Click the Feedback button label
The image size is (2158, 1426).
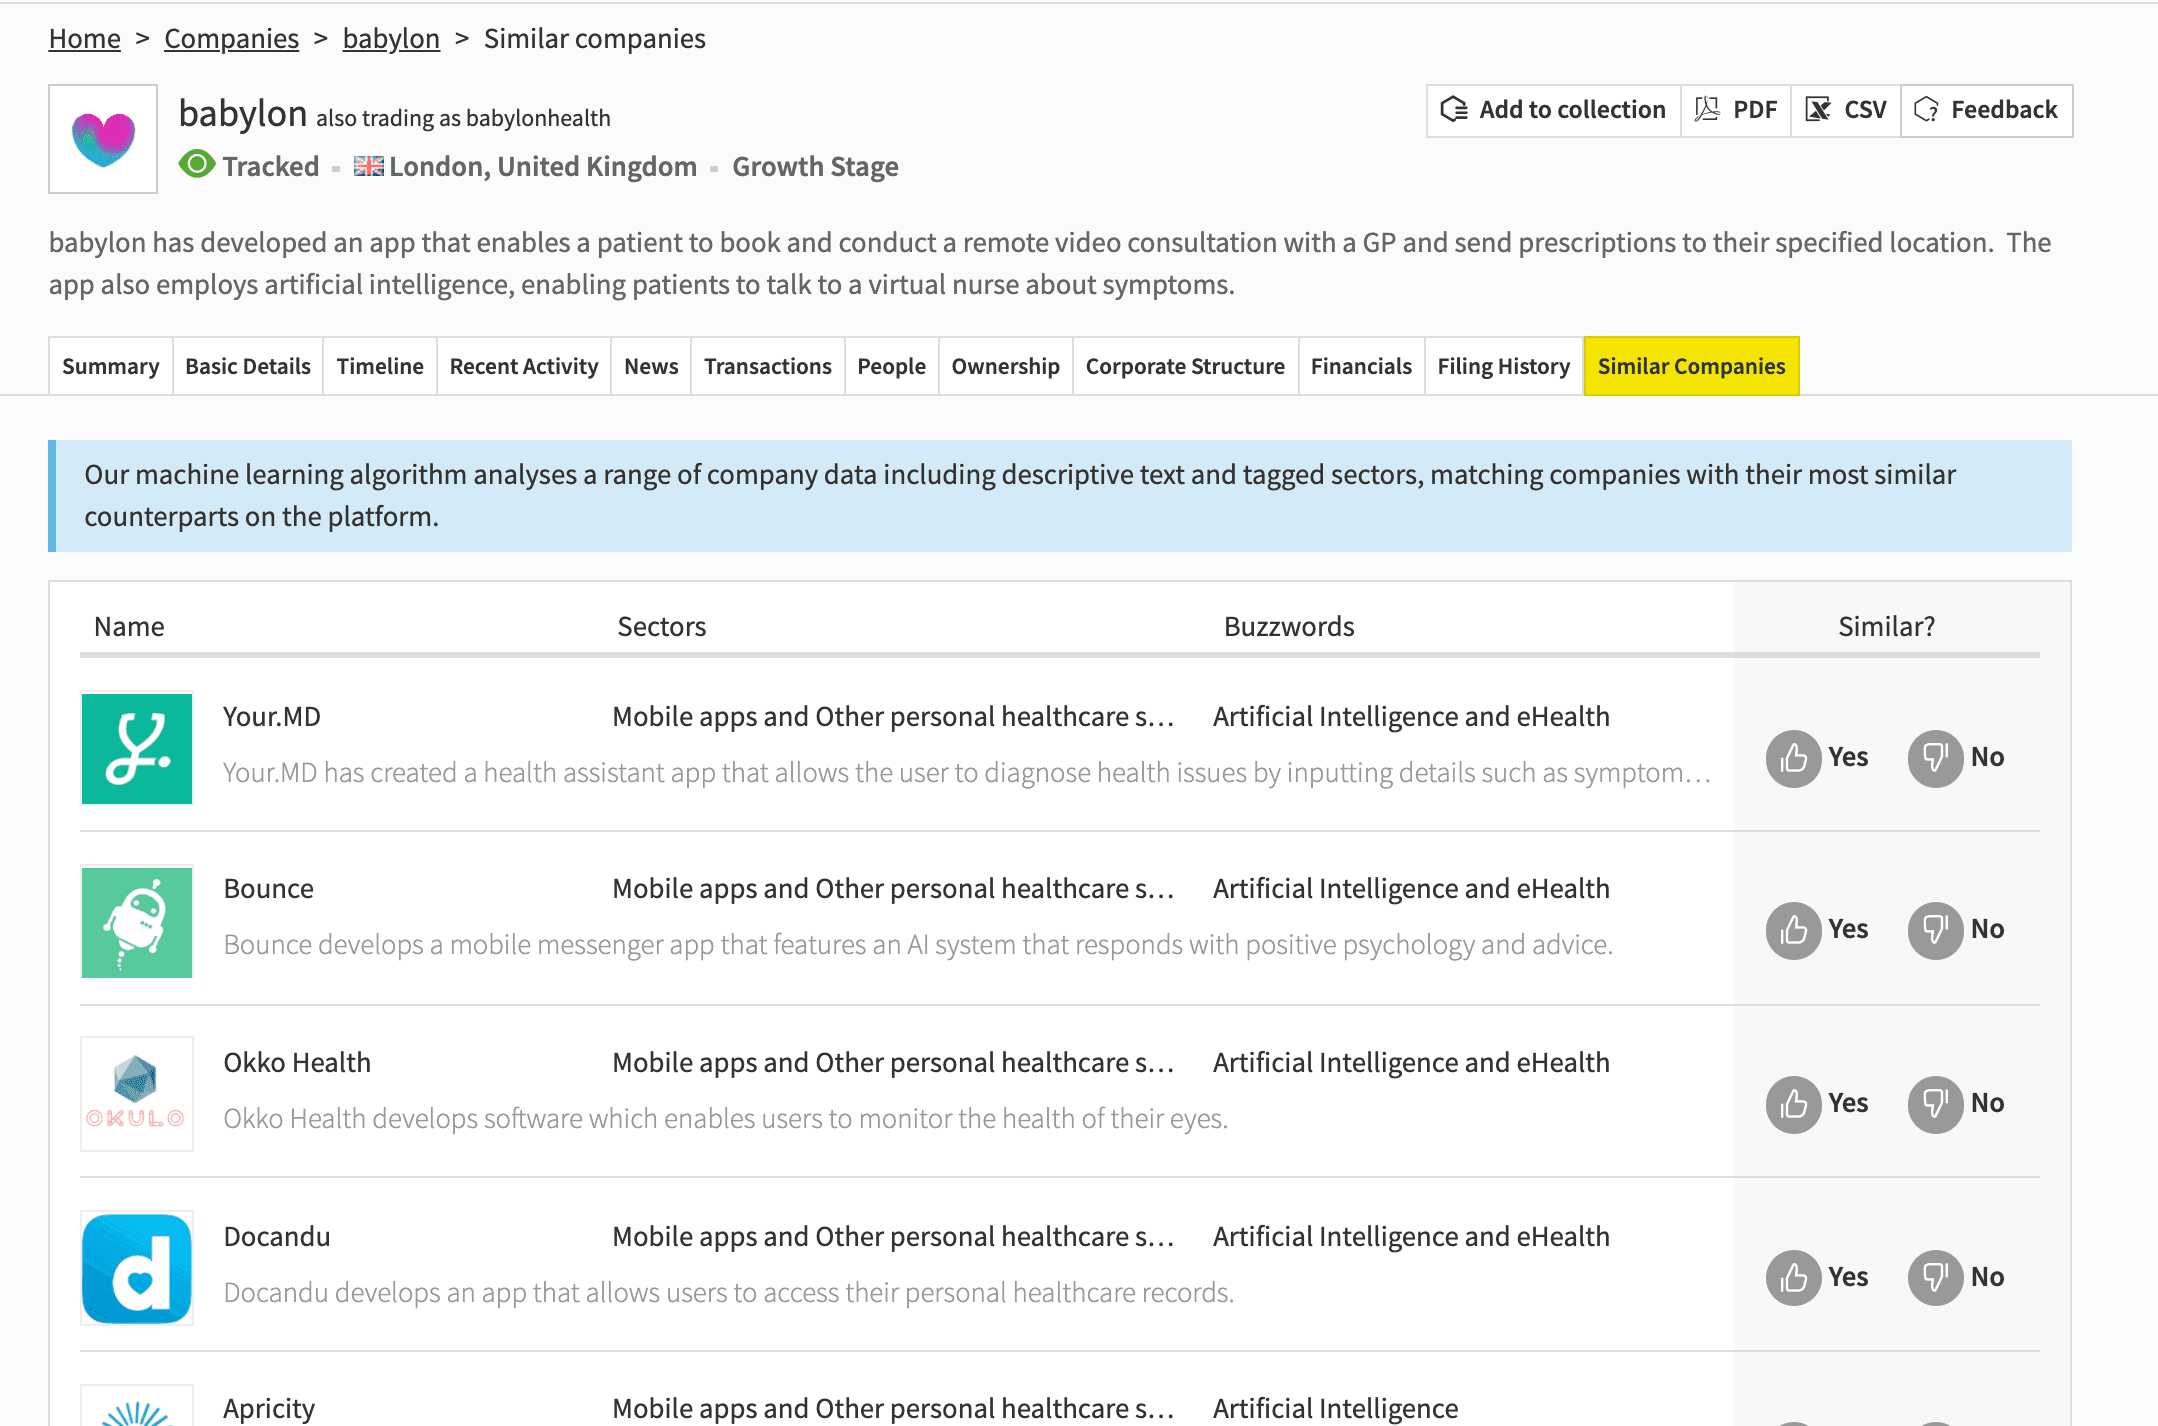2005,110
